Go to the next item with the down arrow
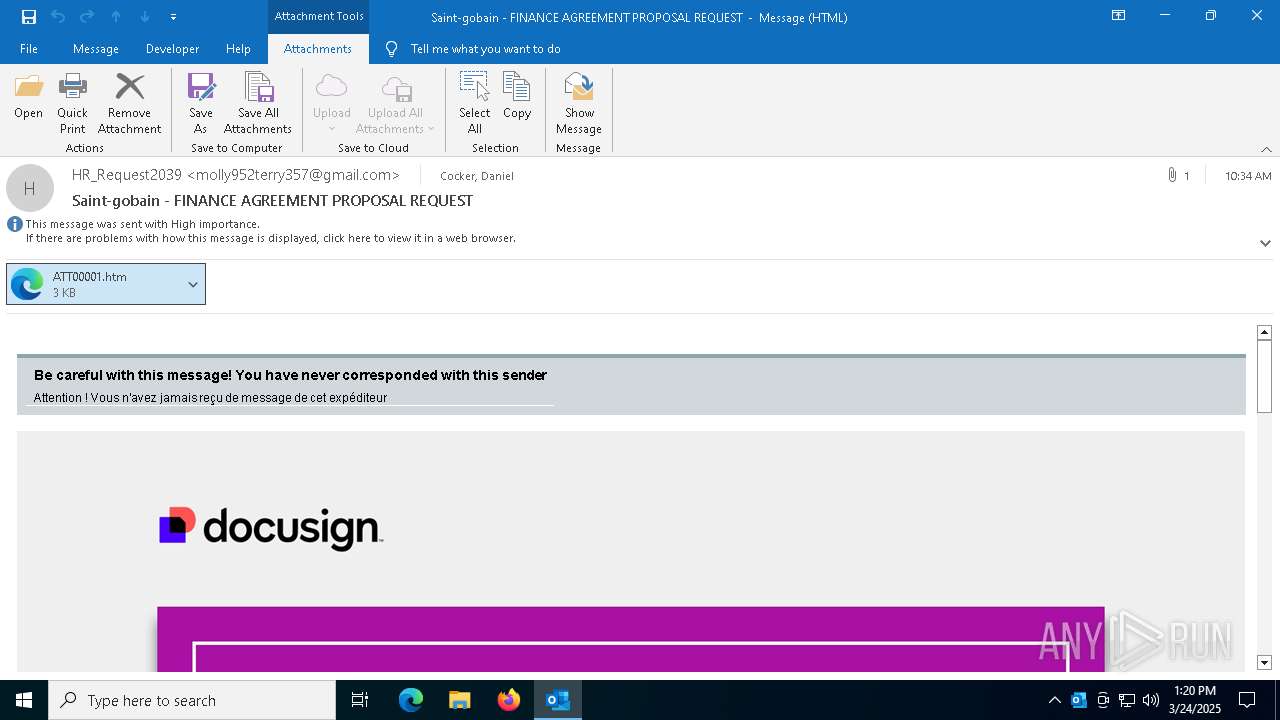 [144, 16]
